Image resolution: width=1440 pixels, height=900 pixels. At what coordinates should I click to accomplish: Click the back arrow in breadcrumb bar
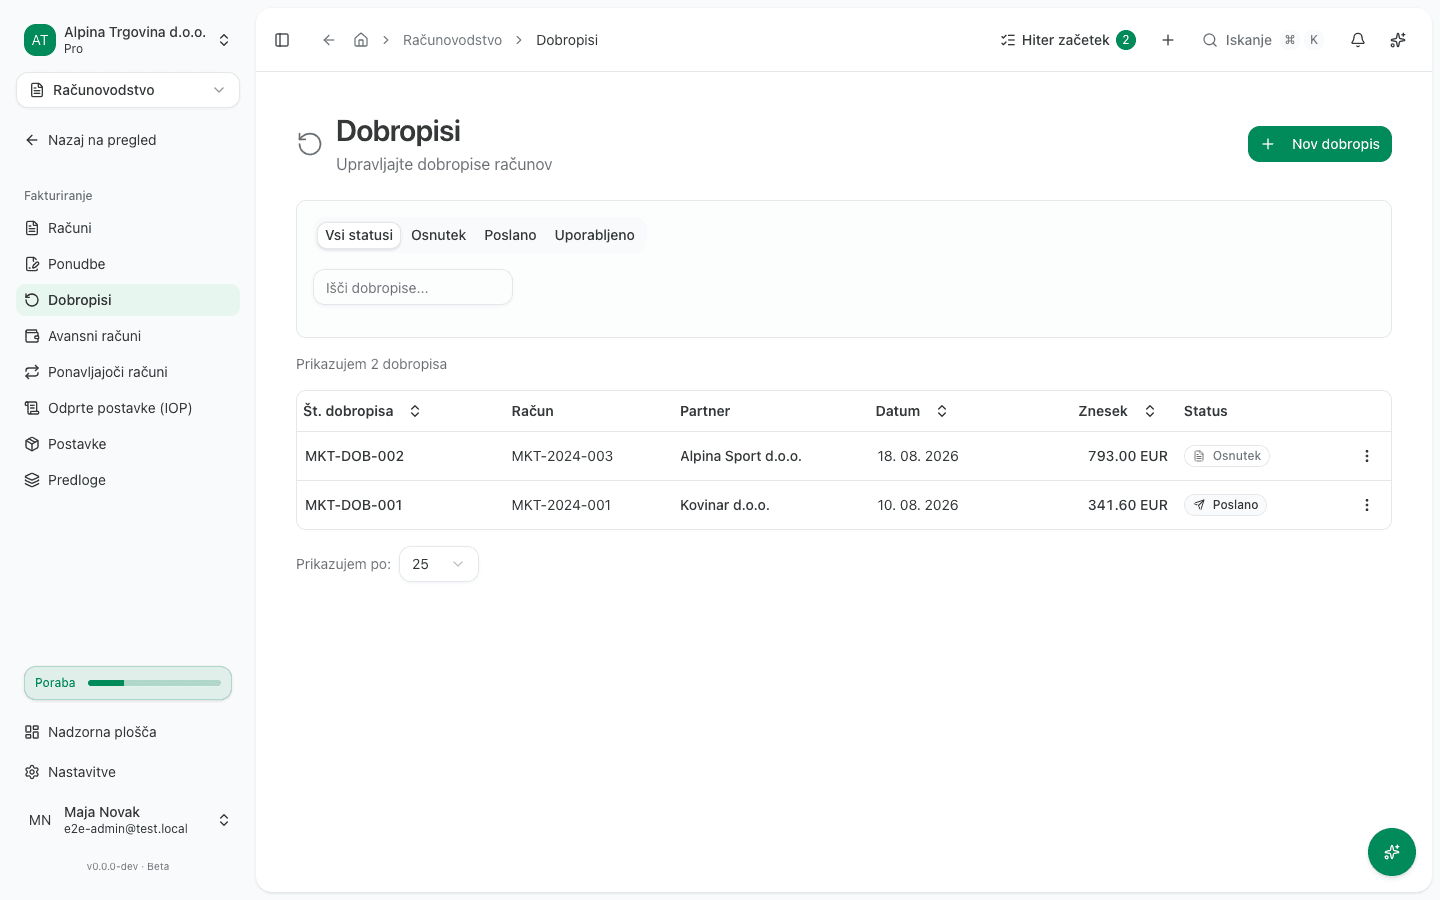click(x=328, y=40)
